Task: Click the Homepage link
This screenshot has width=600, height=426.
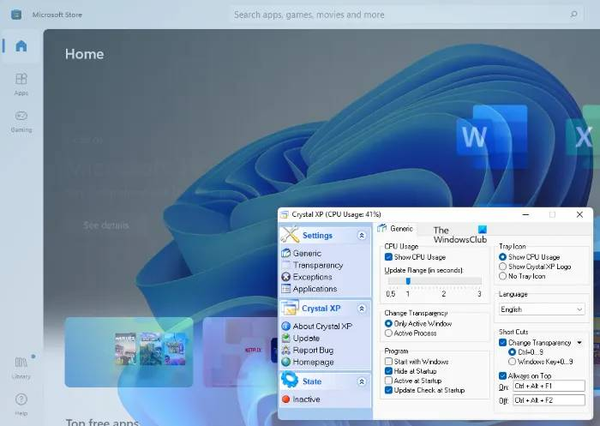Action: click(313, 362)
